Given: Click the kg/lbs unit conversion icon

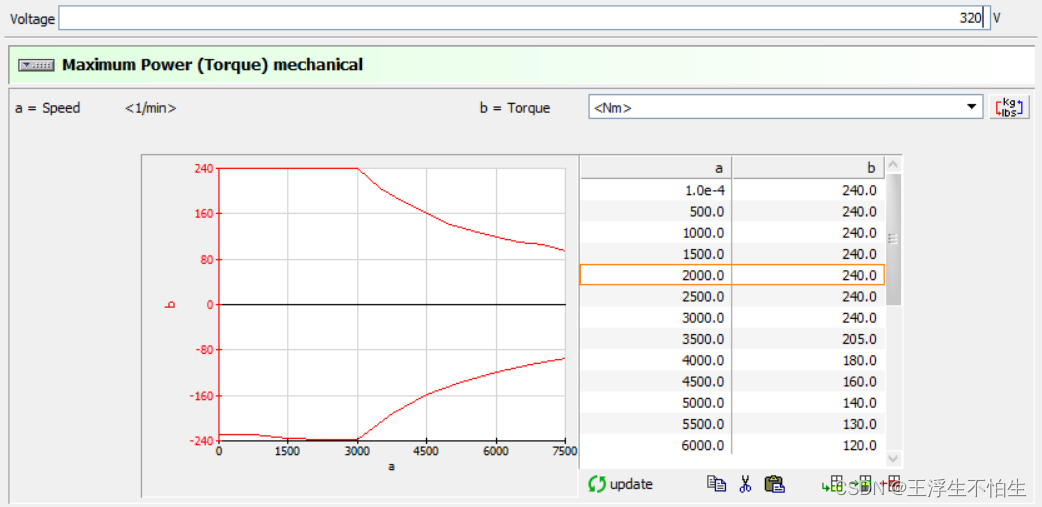Looking at the screenshot, I should (1009, 107).
